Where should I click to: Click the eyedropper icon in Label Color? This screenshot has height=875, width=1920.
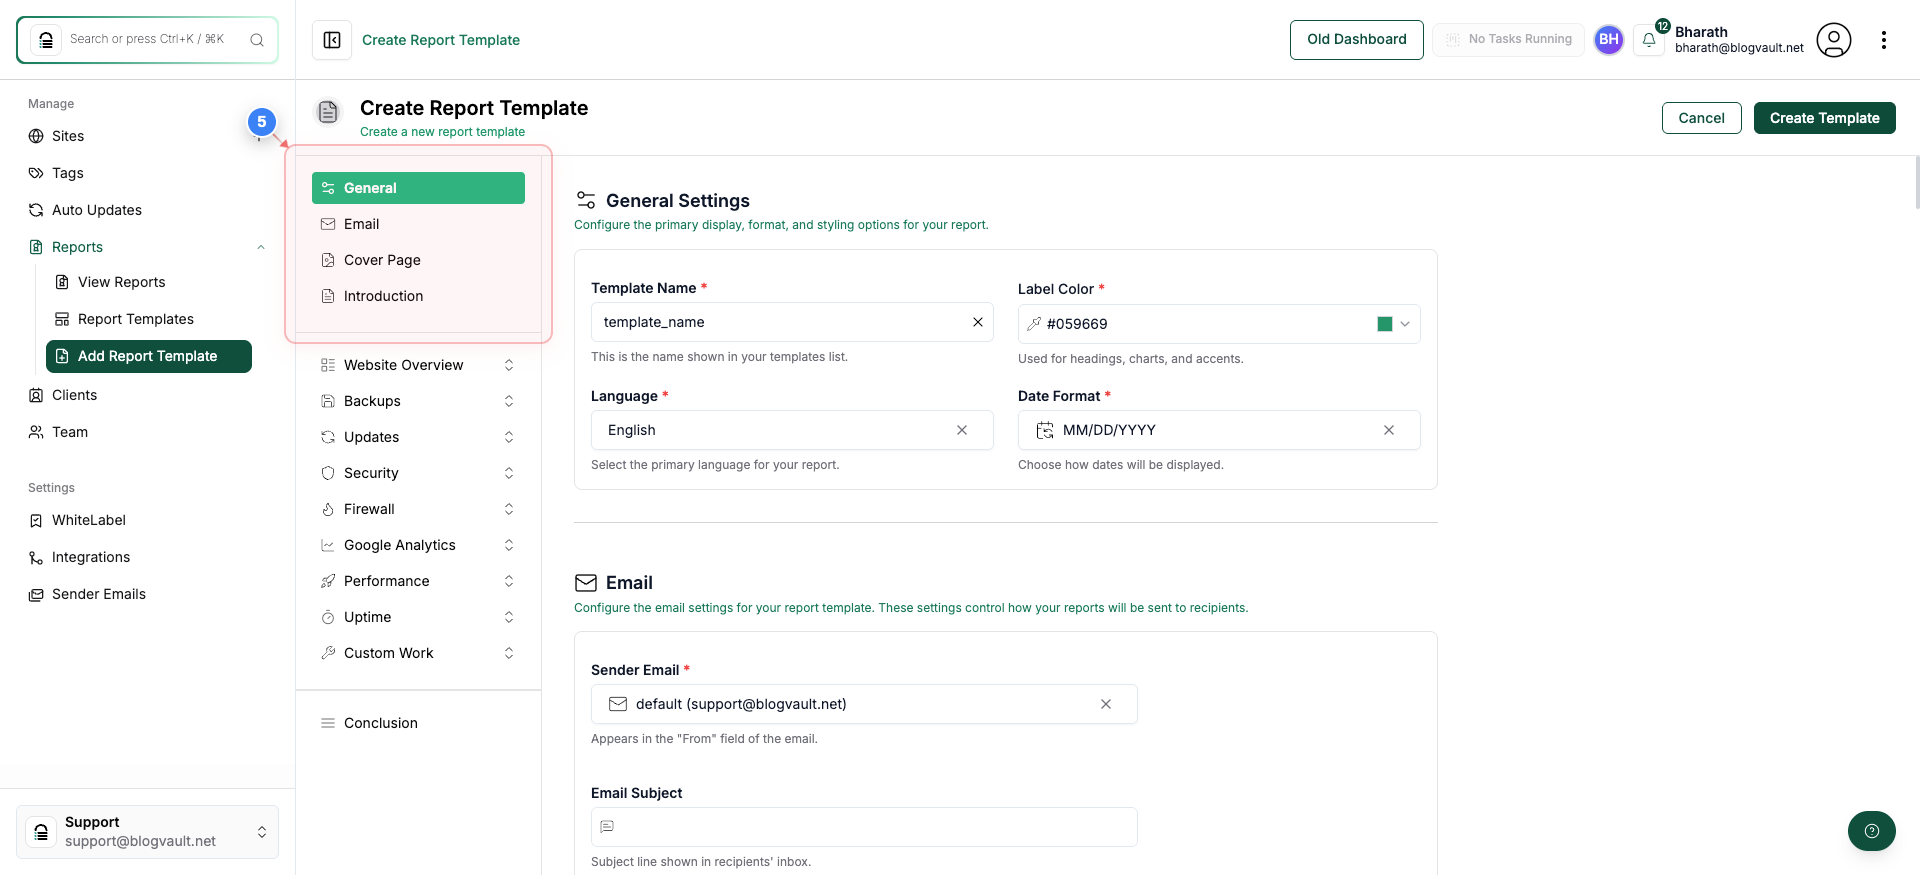pyautogui.click(x=1034, y=324)
